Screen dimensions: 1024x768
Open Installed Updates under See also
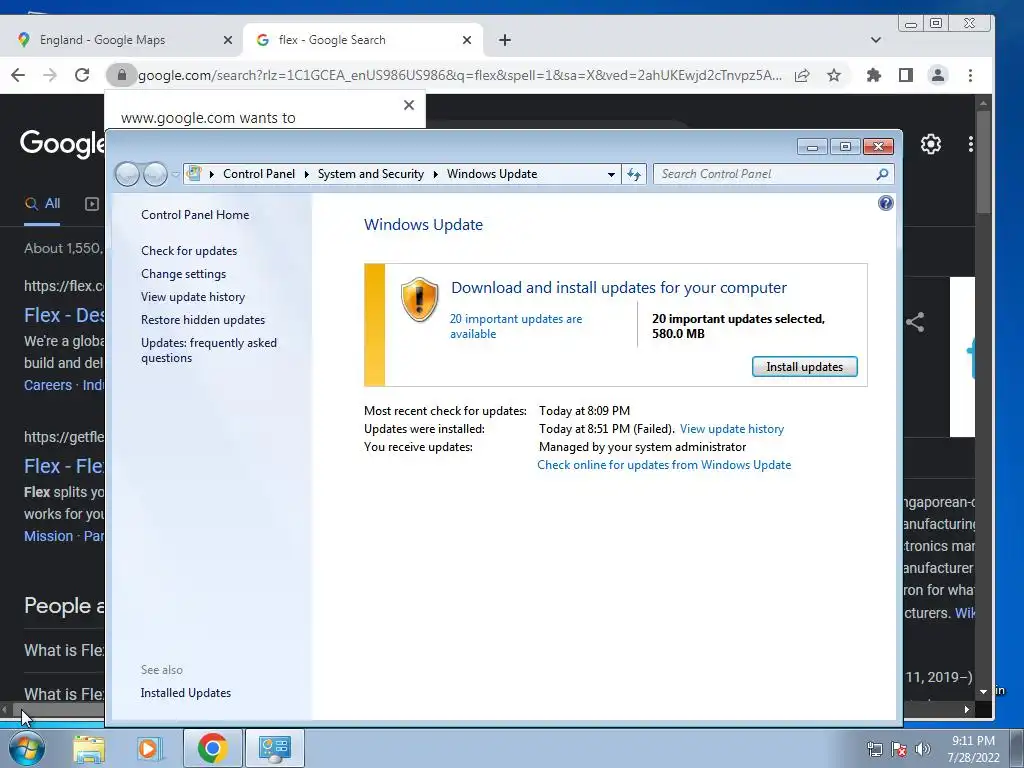[x=185, y=693]
